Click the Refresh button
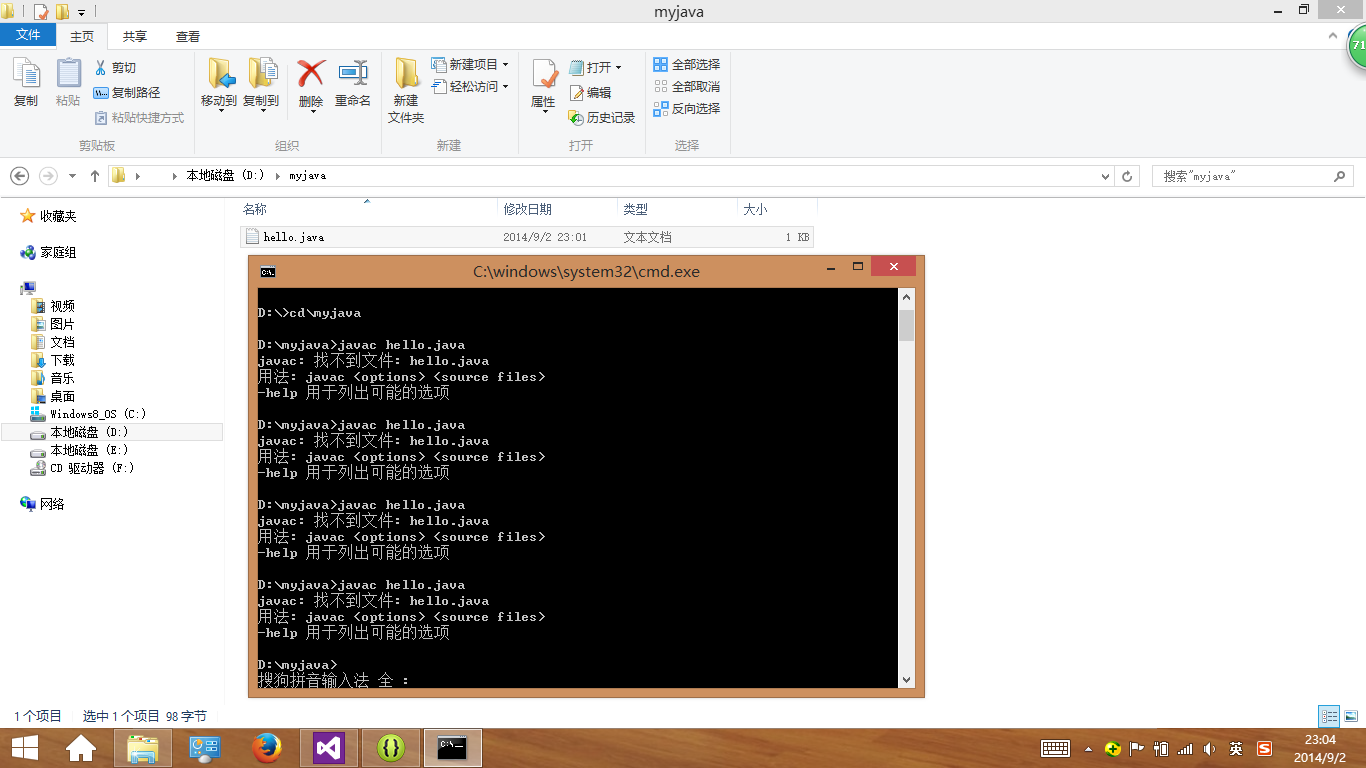 [x=1127, y=176]
